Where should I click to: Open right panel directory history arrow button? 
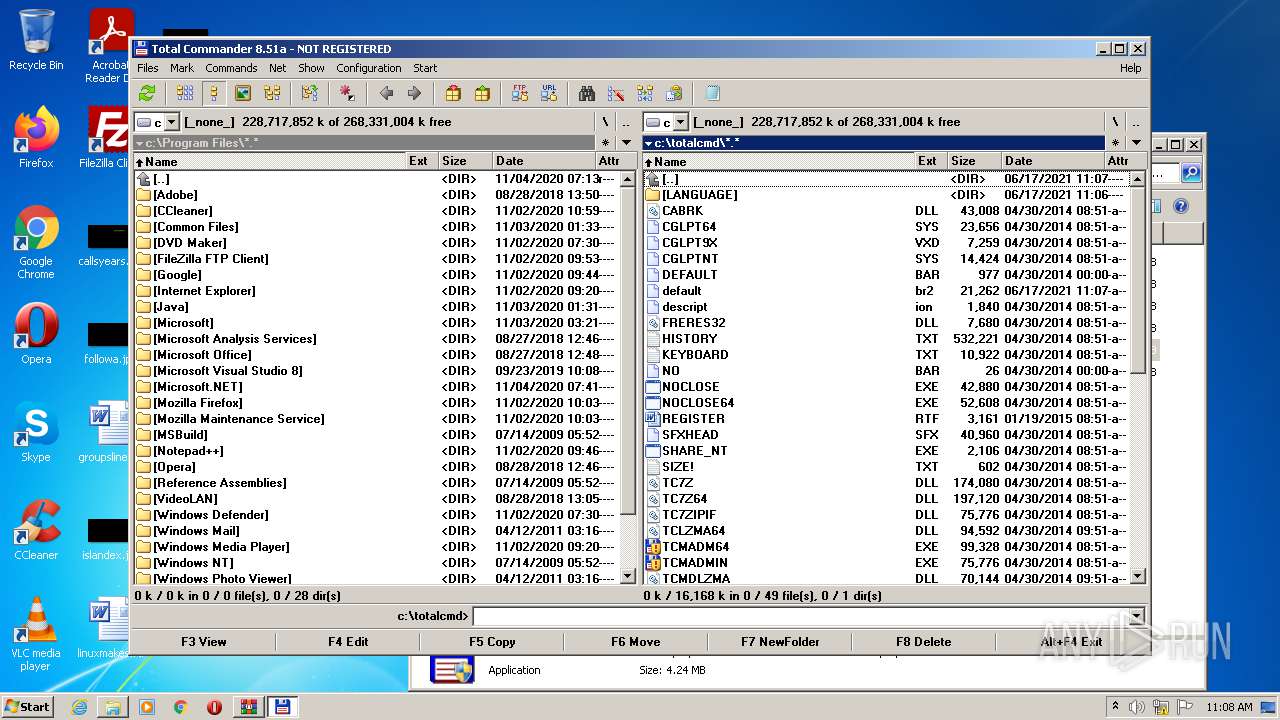click(x=1134, y=143)
